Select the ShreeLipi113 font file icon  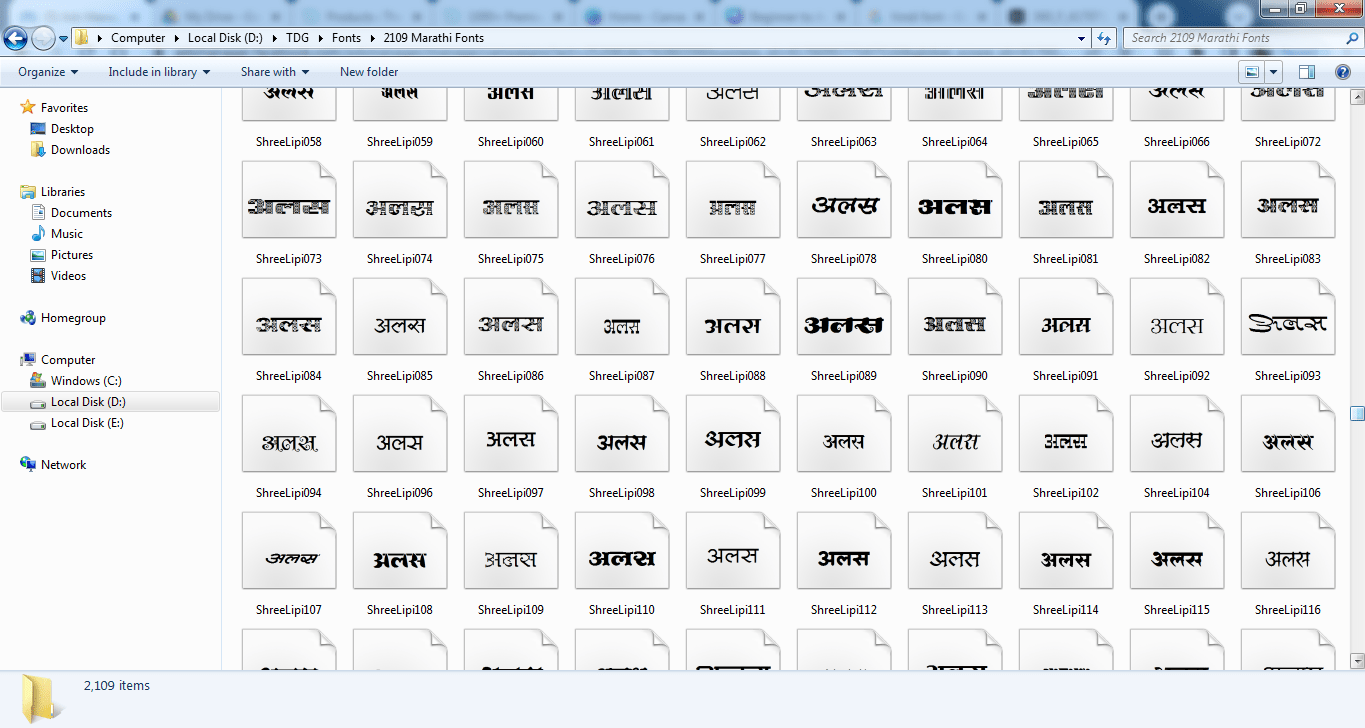tap(955, 551)
